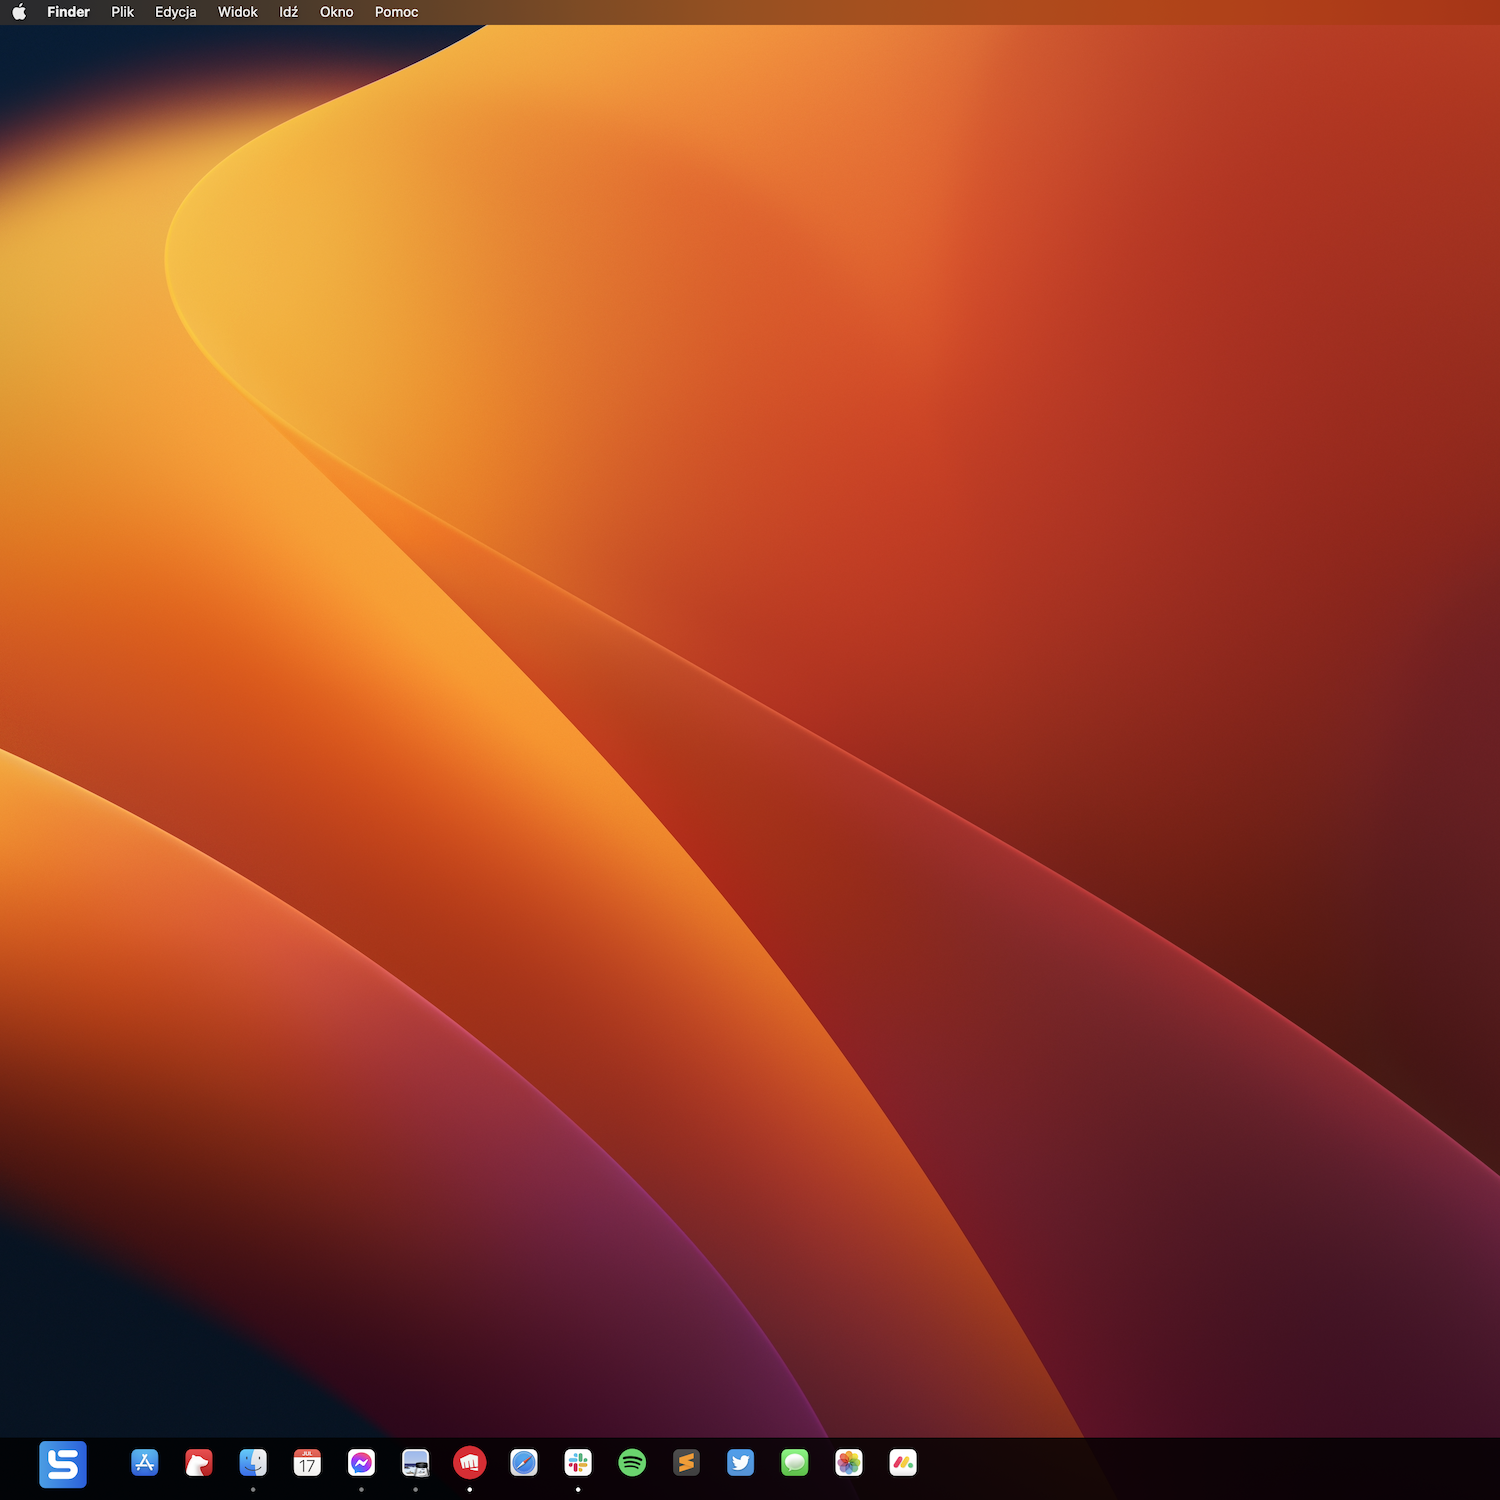Launch Photos app from the dock
The height and width of the screenshot is (1500, 1500).
tap(848, 1463)
